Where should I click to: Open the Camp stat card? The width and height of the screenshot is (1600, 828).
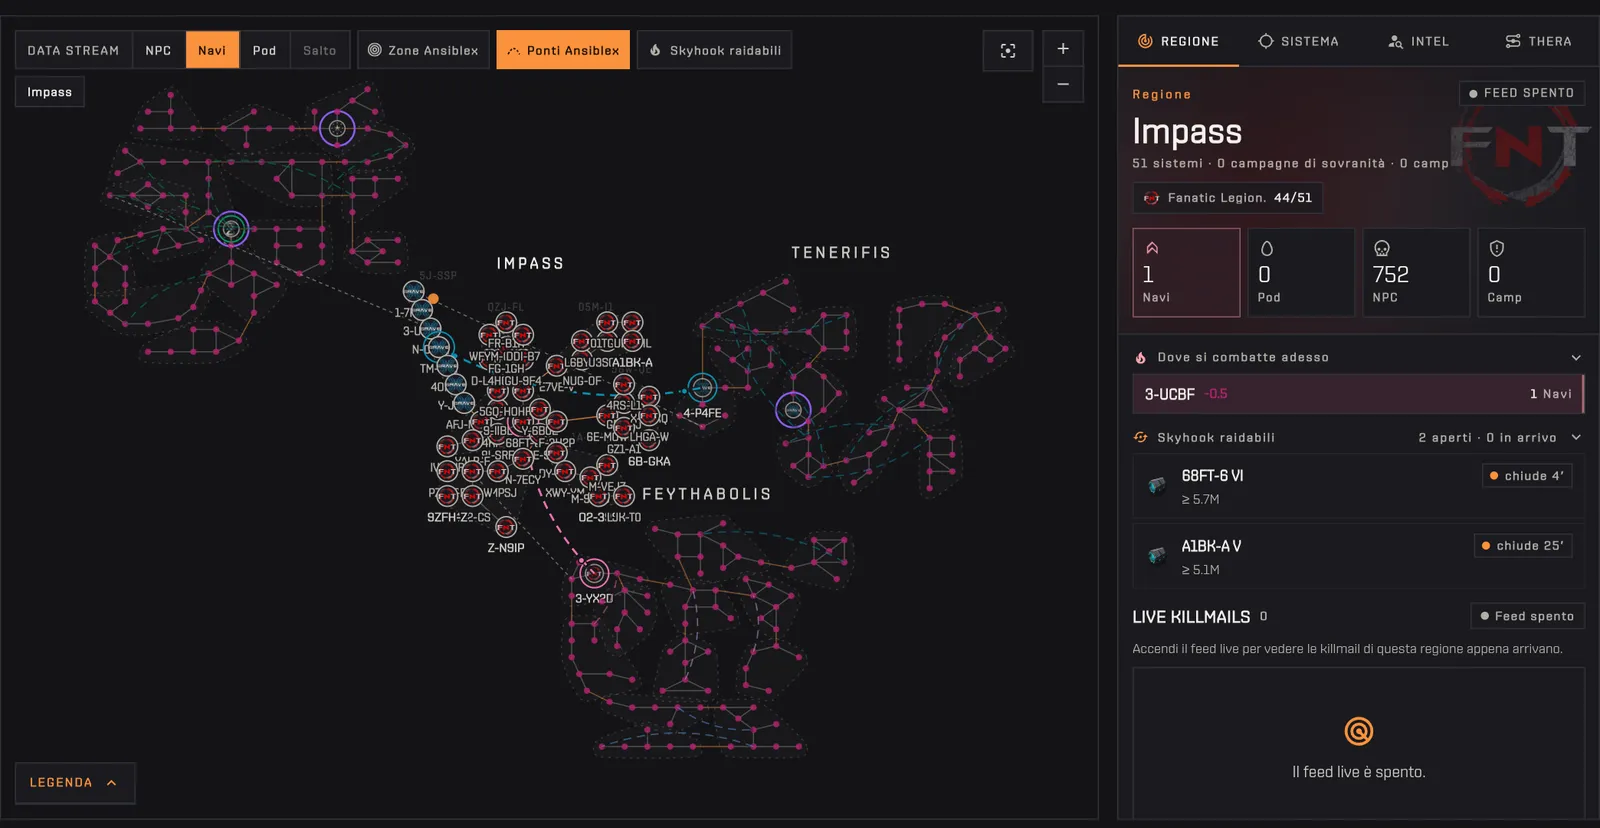tap(1531, 272)
